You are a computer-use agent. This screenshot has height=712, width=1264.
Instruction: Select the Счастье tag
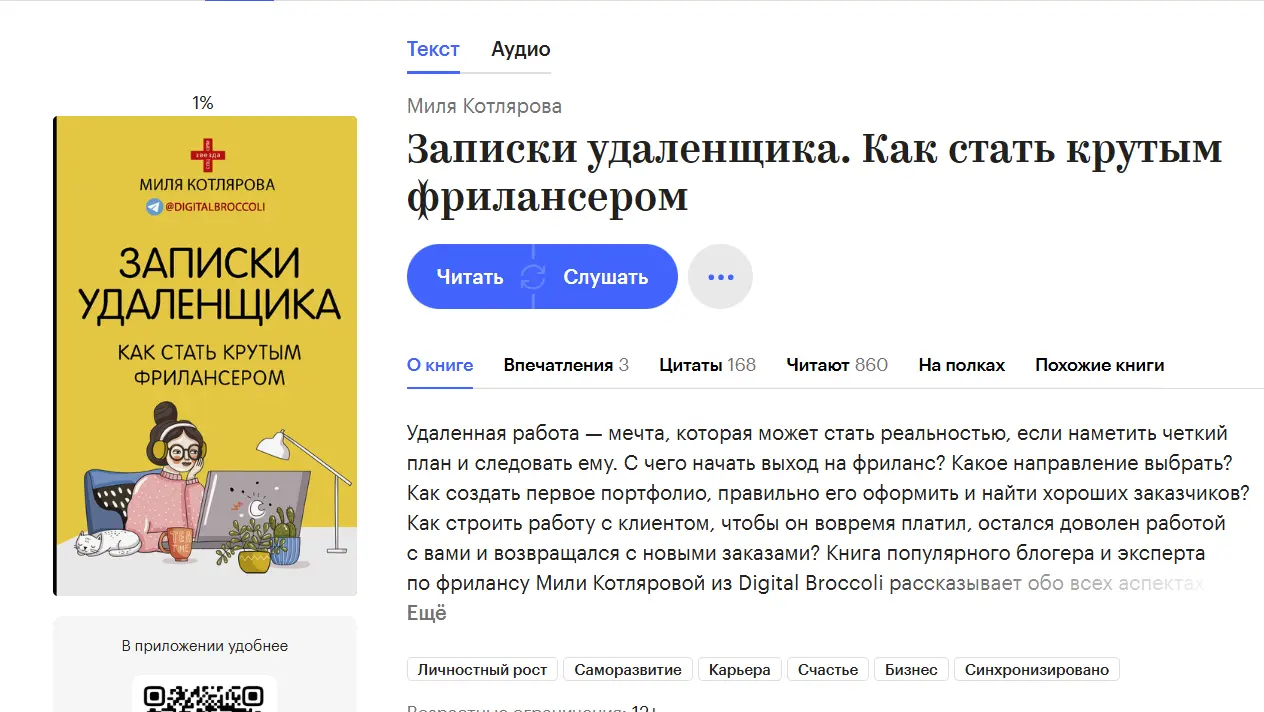click(x=828, y=670)
